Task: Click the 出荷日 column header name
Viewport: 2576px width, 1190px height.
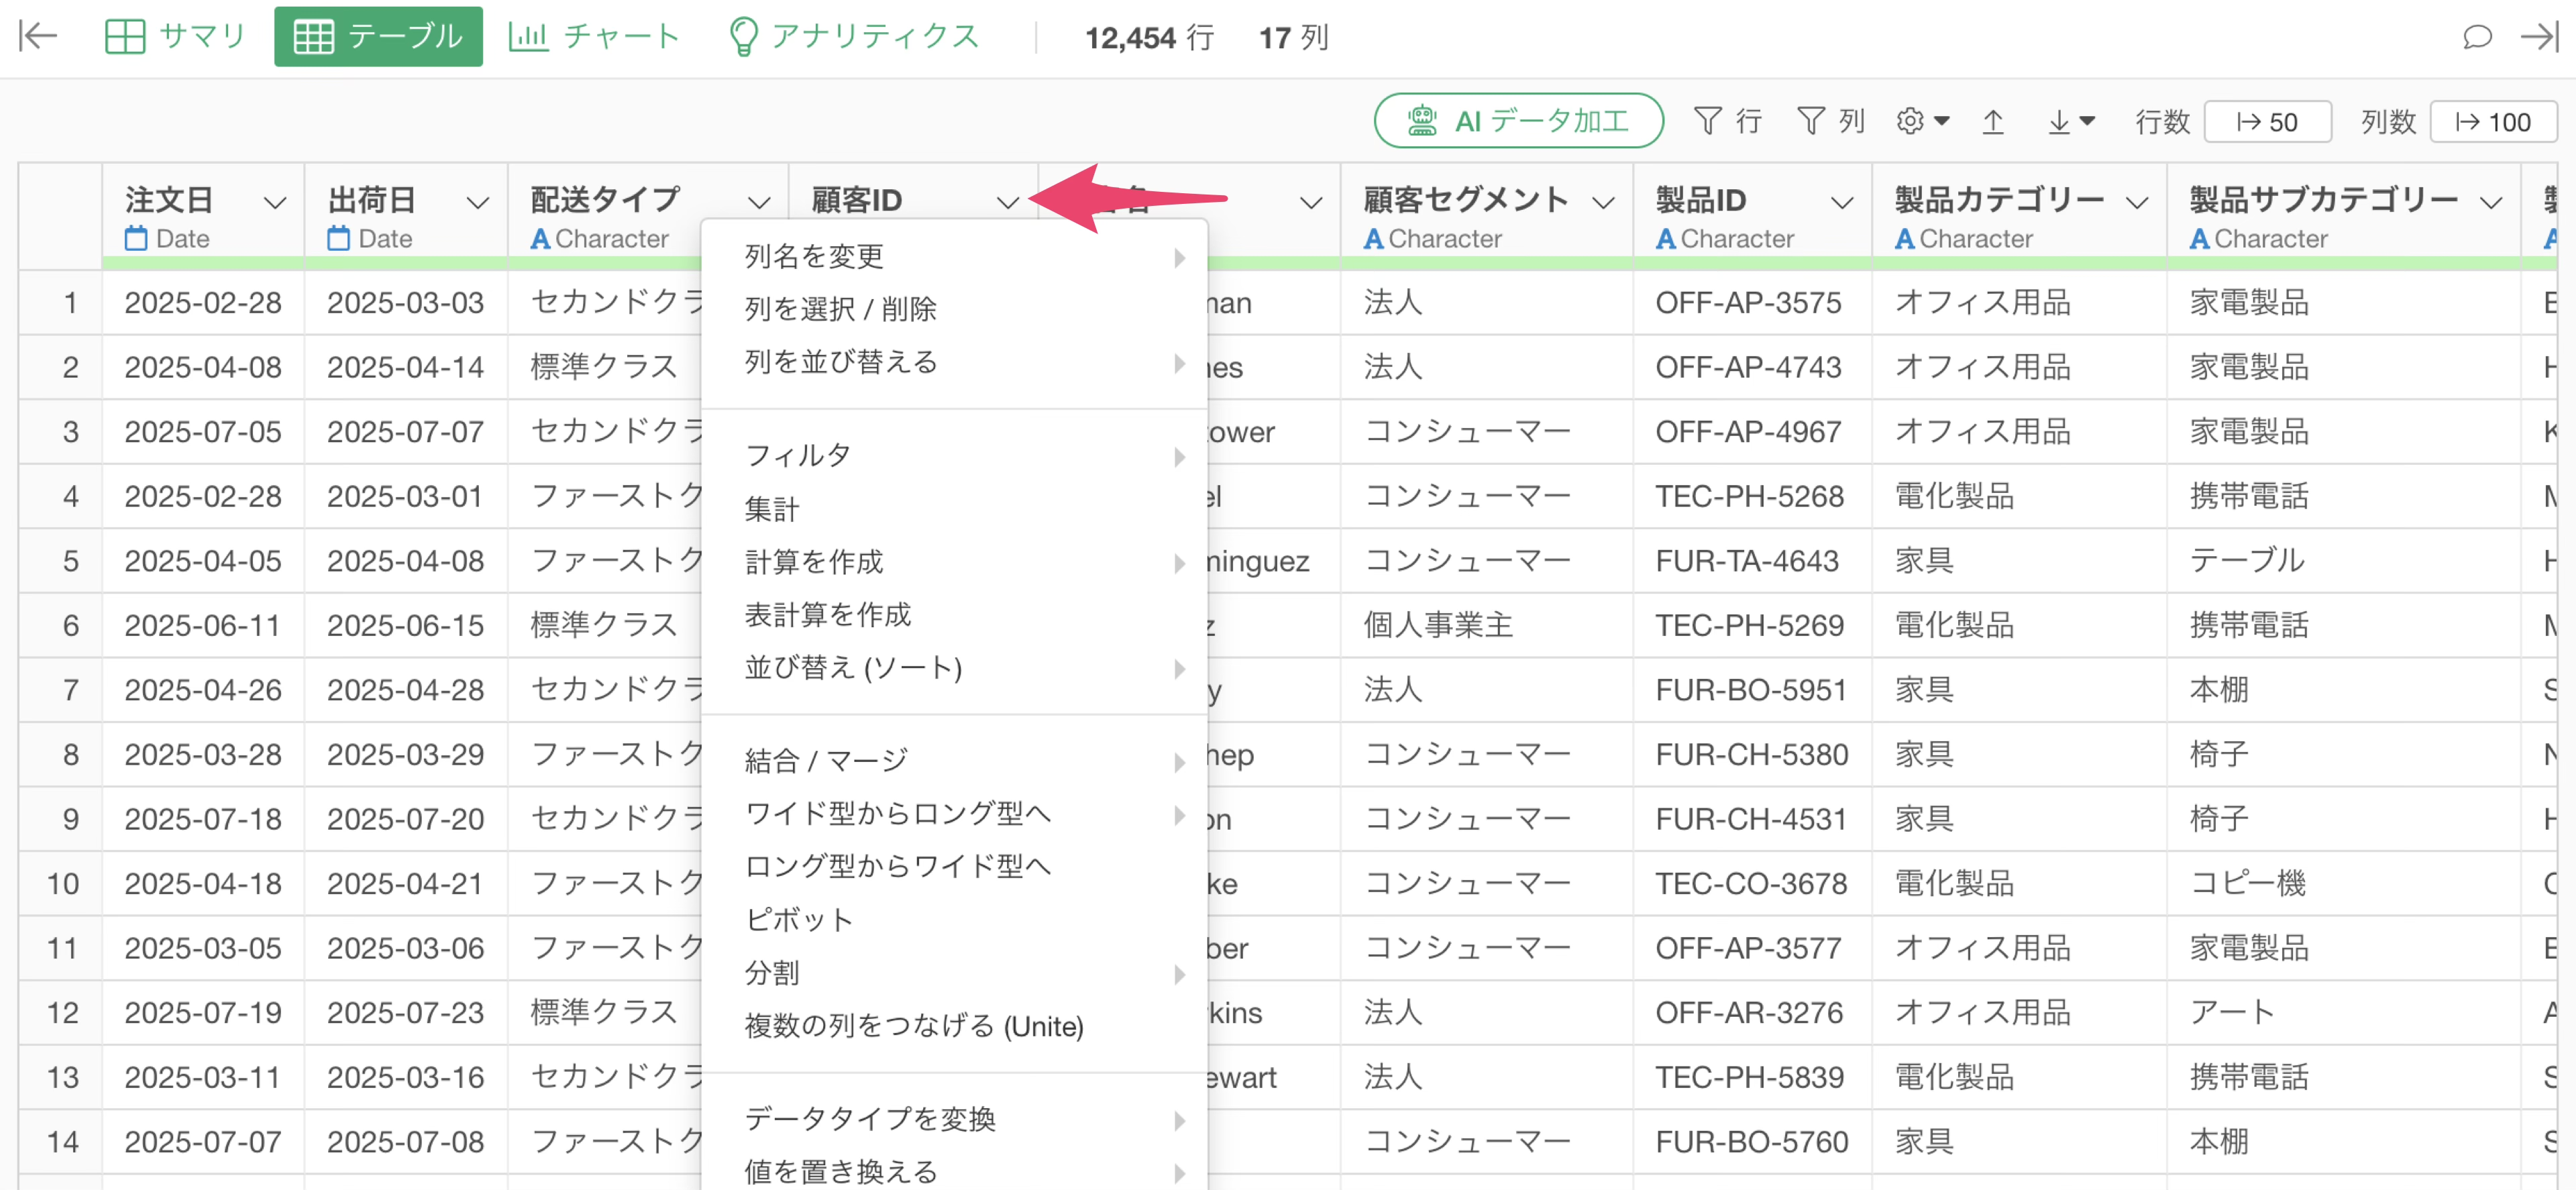Action: (372, 200)
